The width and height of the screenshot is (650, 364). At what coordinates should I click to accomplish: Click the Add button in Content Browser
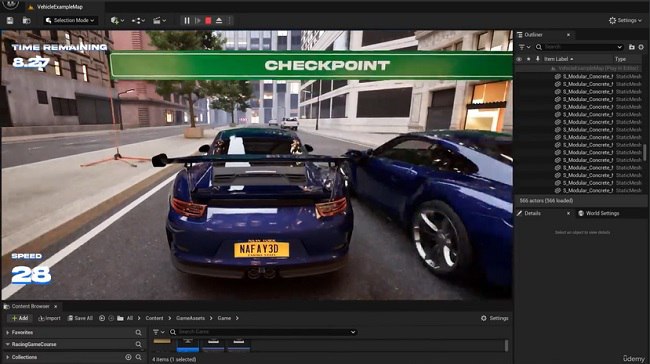[19, 318]
